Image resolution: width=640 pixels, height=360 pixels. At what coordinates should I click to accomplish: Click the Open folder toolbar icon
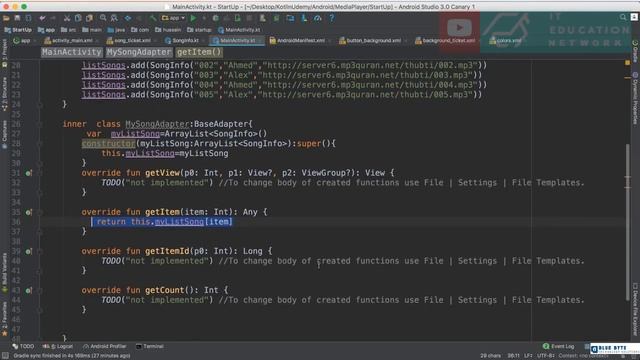6,18
